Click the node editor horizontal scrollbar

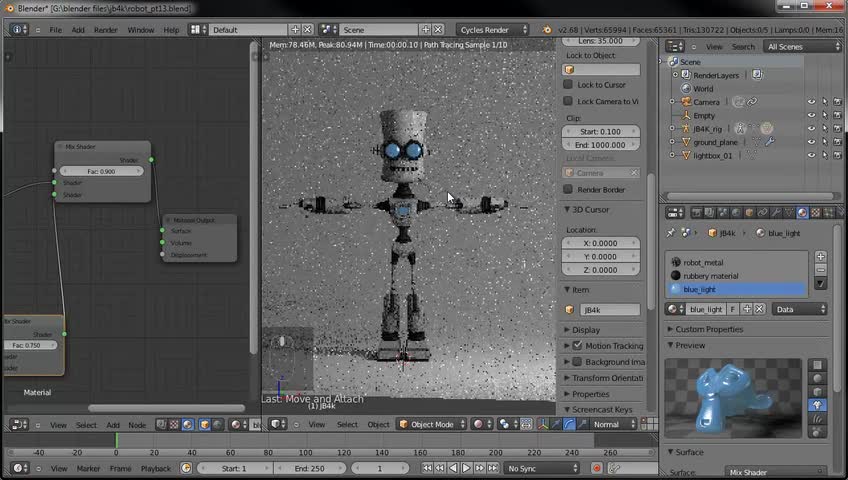pyautogui.click(x=166, y=408)
